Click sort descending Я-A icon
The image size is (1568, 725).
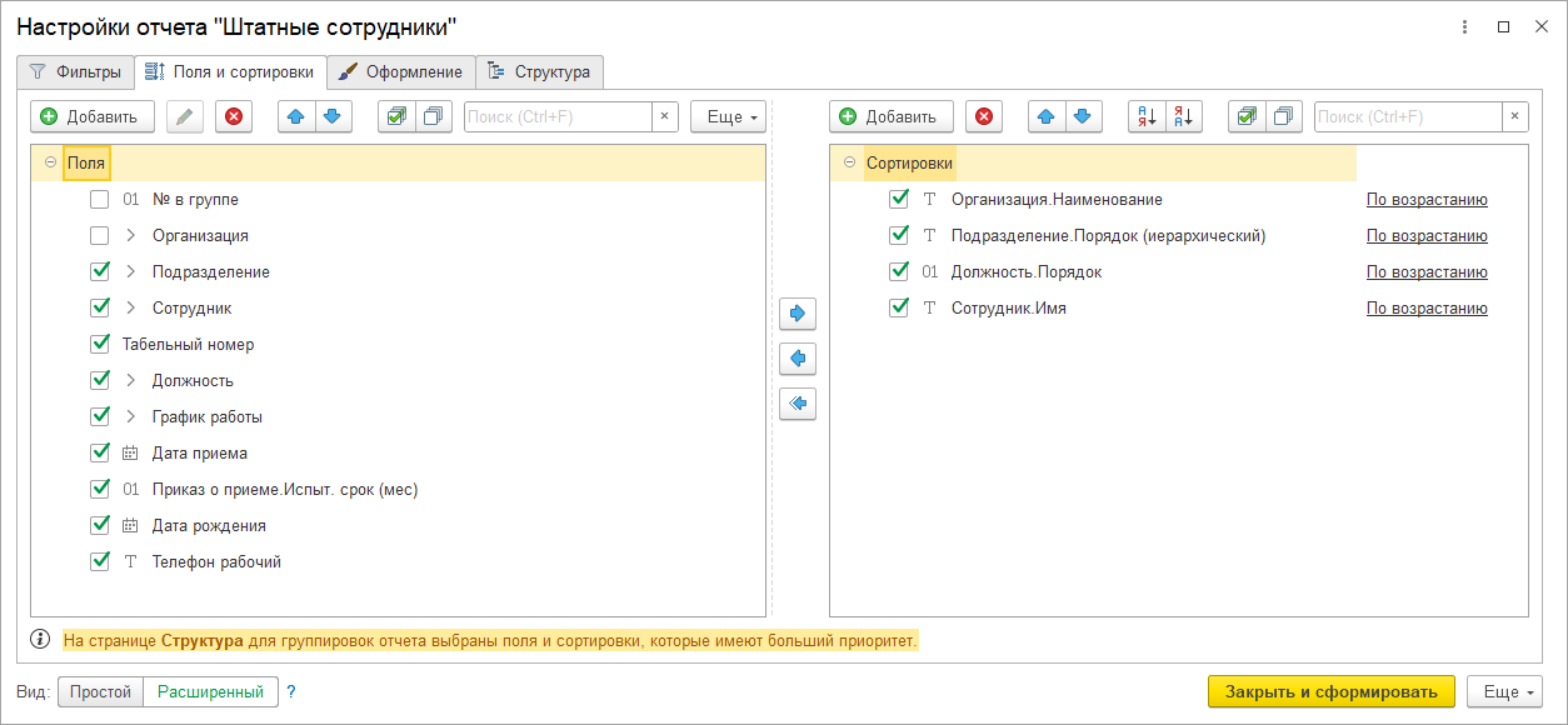(1184, 117)
